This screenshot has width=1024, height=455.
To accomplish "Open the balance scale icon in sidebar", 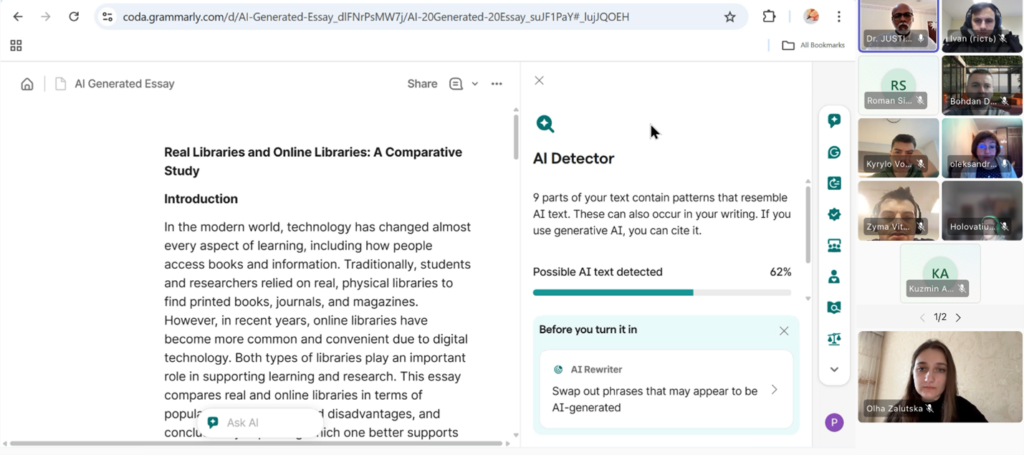I will (x=834, y=339).
